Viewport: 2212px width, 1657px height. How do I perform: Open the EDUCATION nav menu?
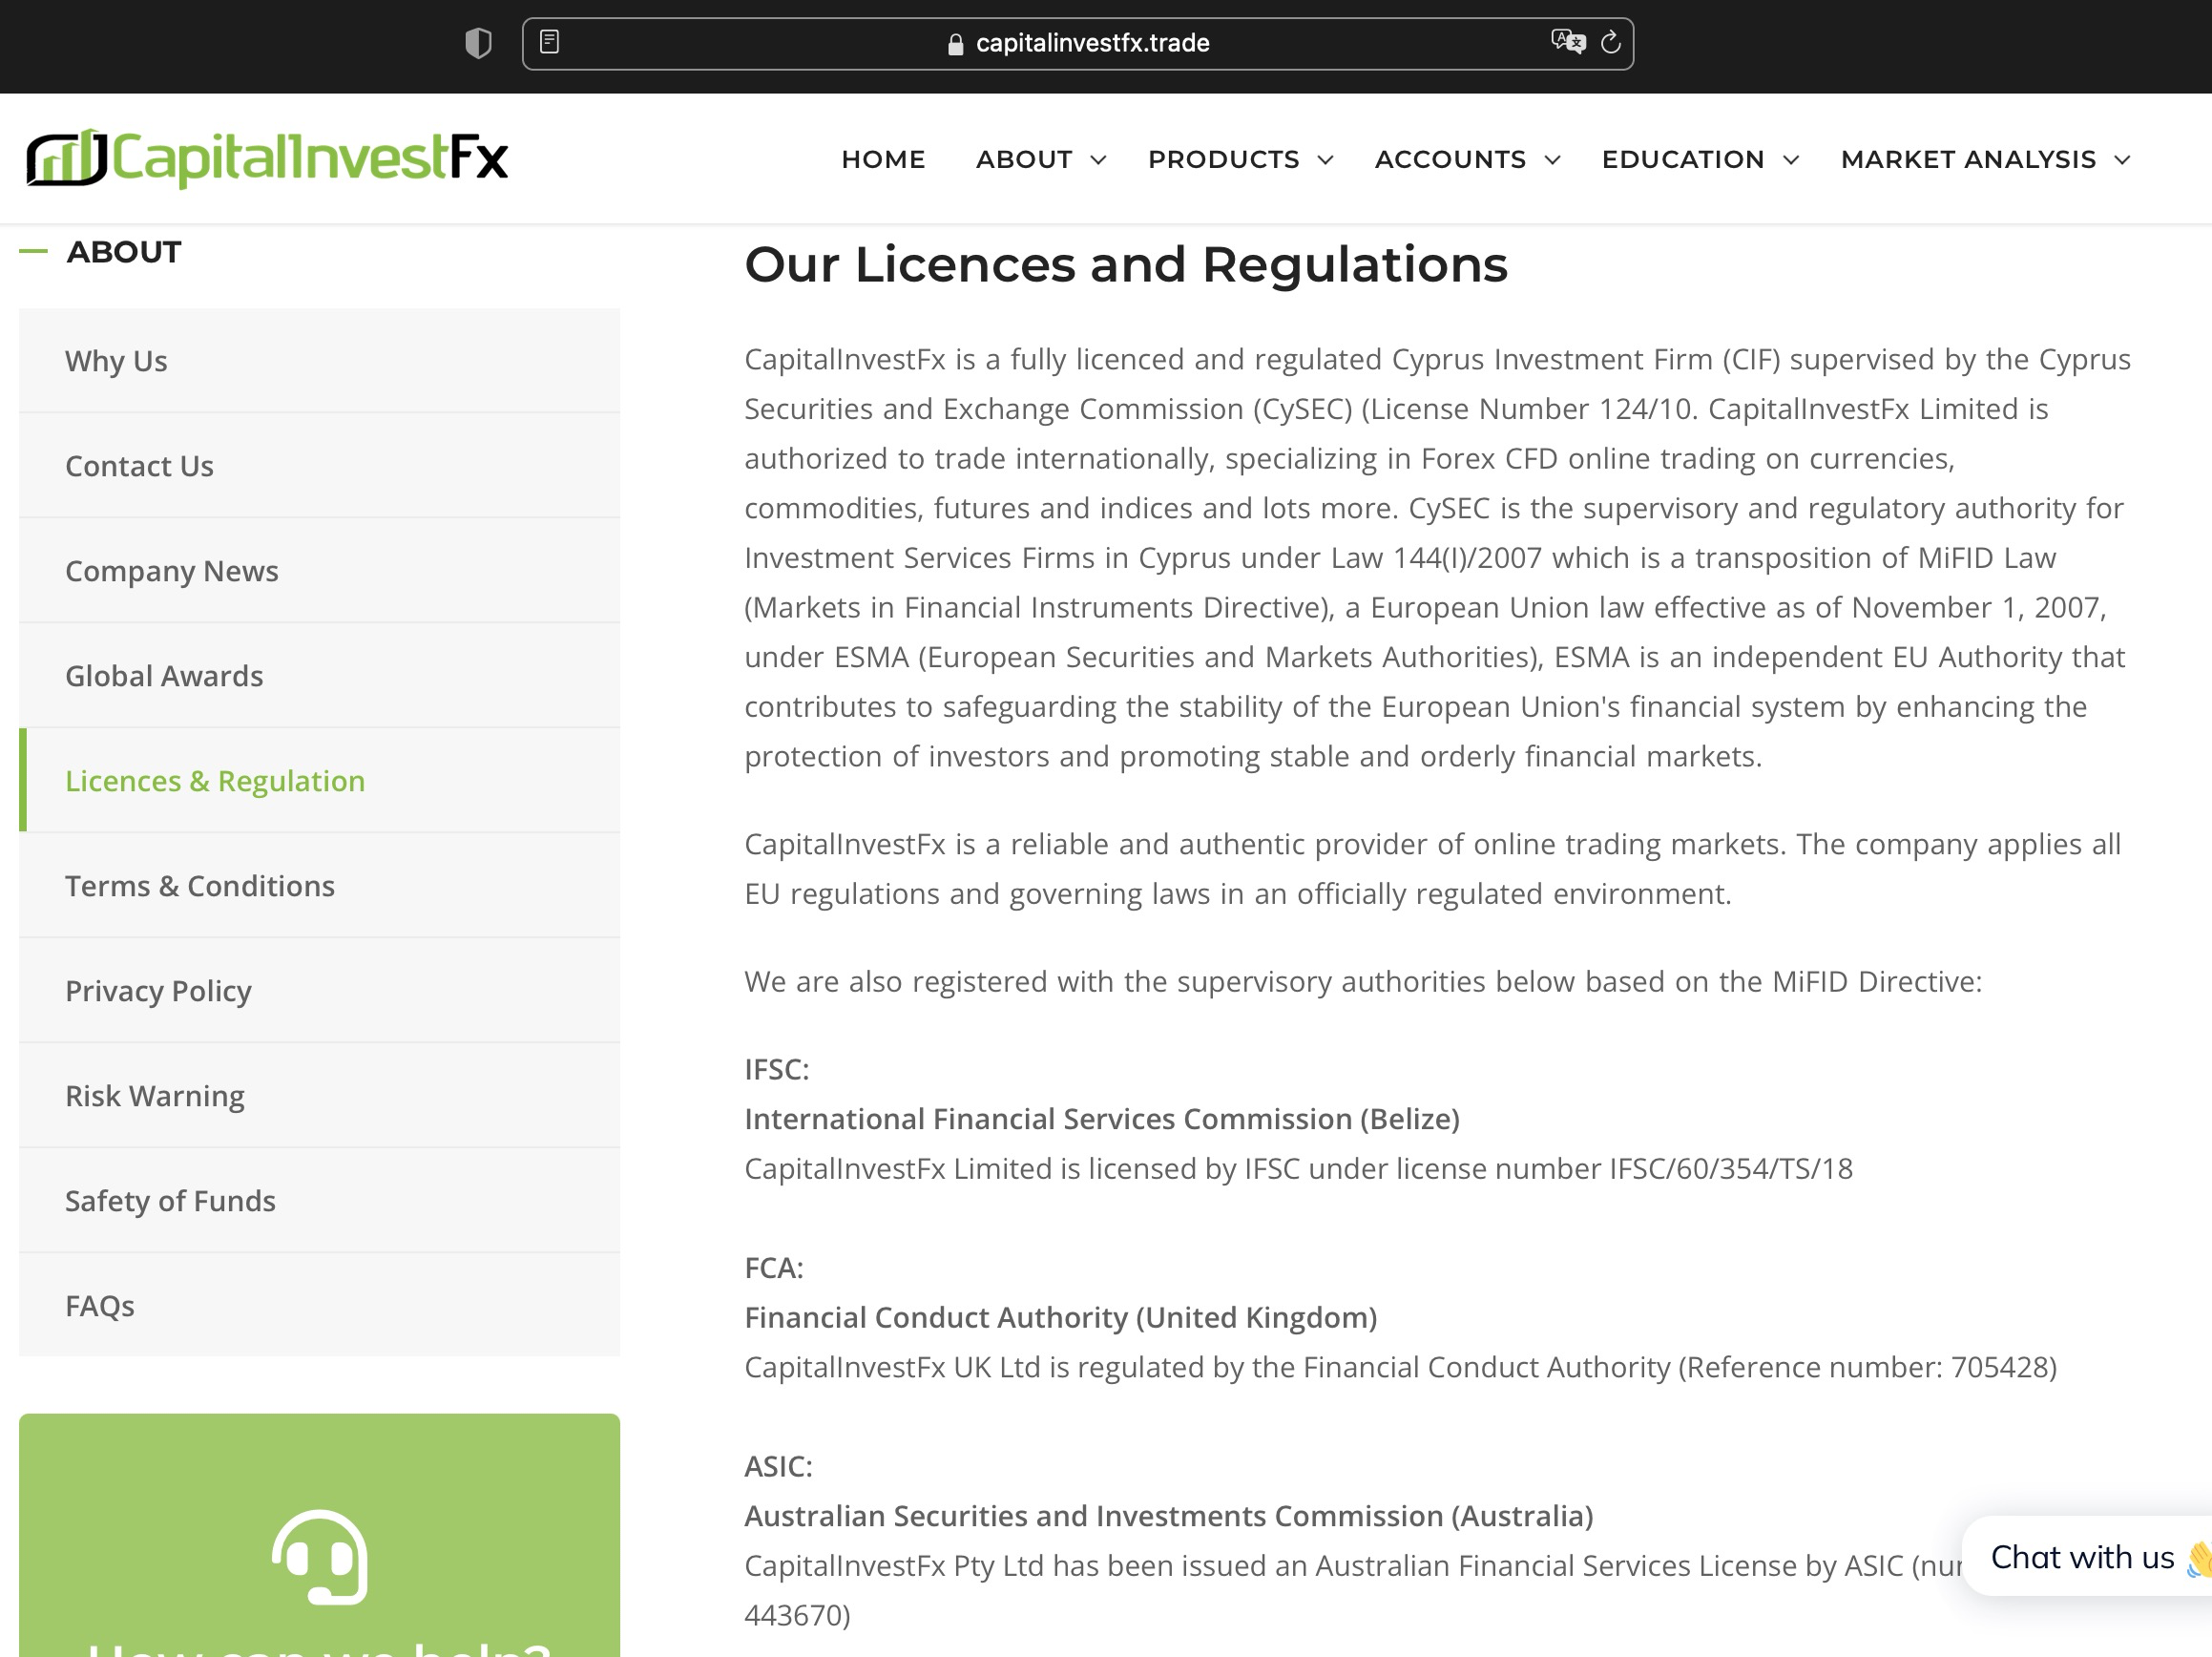tap(1699, 160)
